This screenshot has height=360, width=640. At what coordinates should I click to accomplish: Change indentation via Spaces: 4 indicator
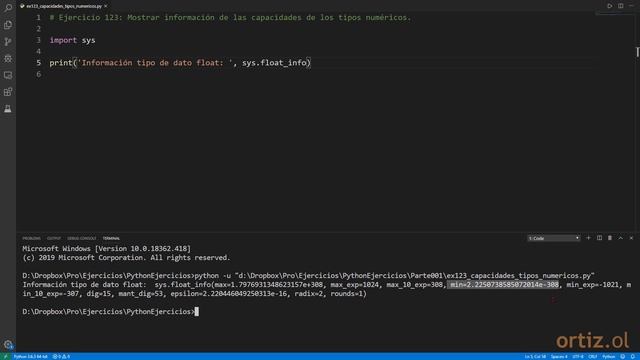click(559, 357)
